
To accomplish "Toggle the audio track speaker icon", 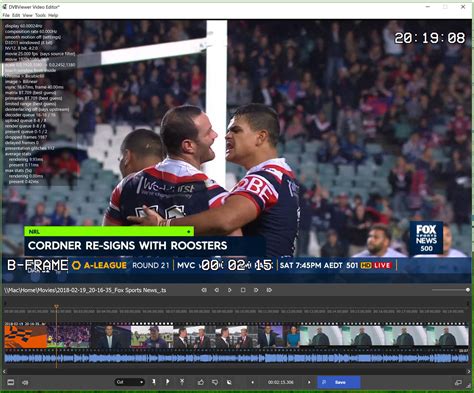I will [25, 382].
